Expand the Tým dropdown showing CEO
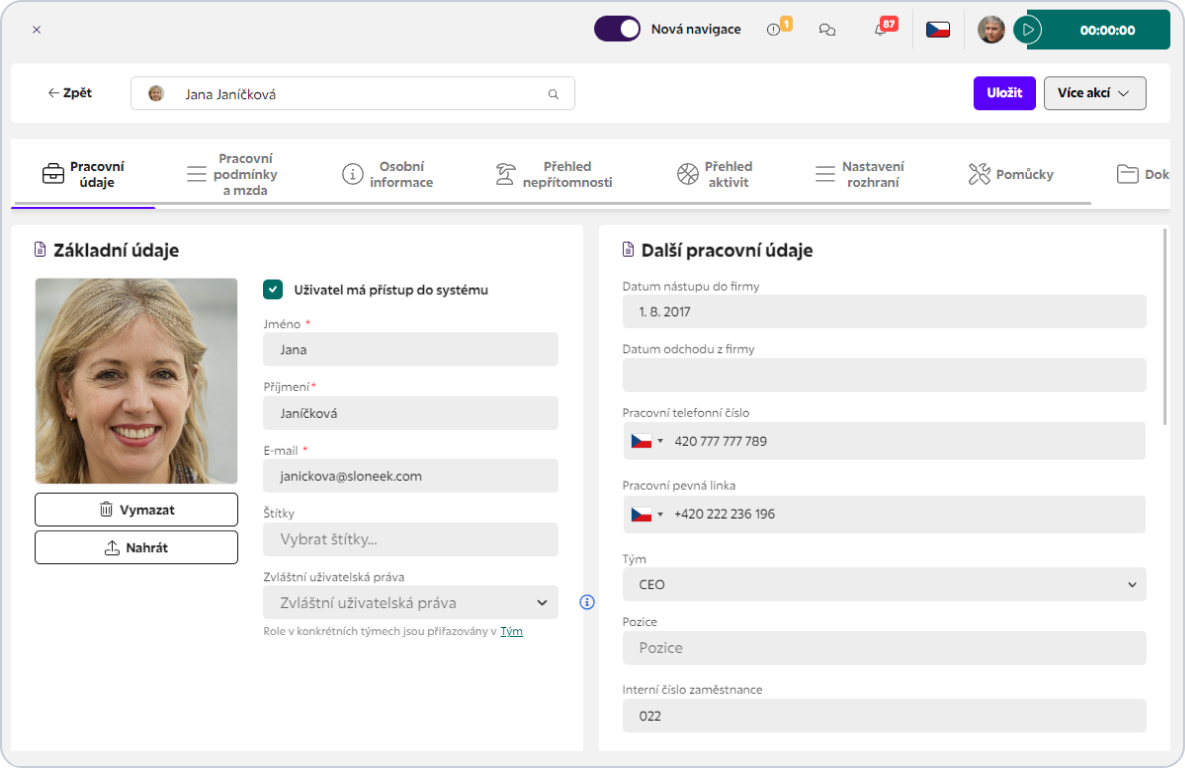 coord(884,584)
